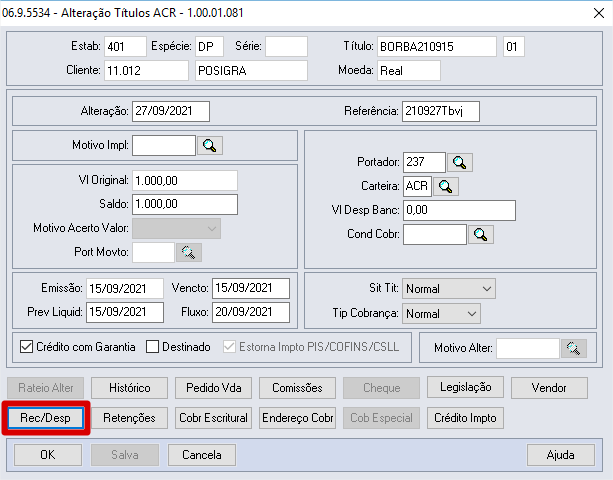613x480 pixels.
Task: Click the Legislação button
Action: click(x=465, y=387)
